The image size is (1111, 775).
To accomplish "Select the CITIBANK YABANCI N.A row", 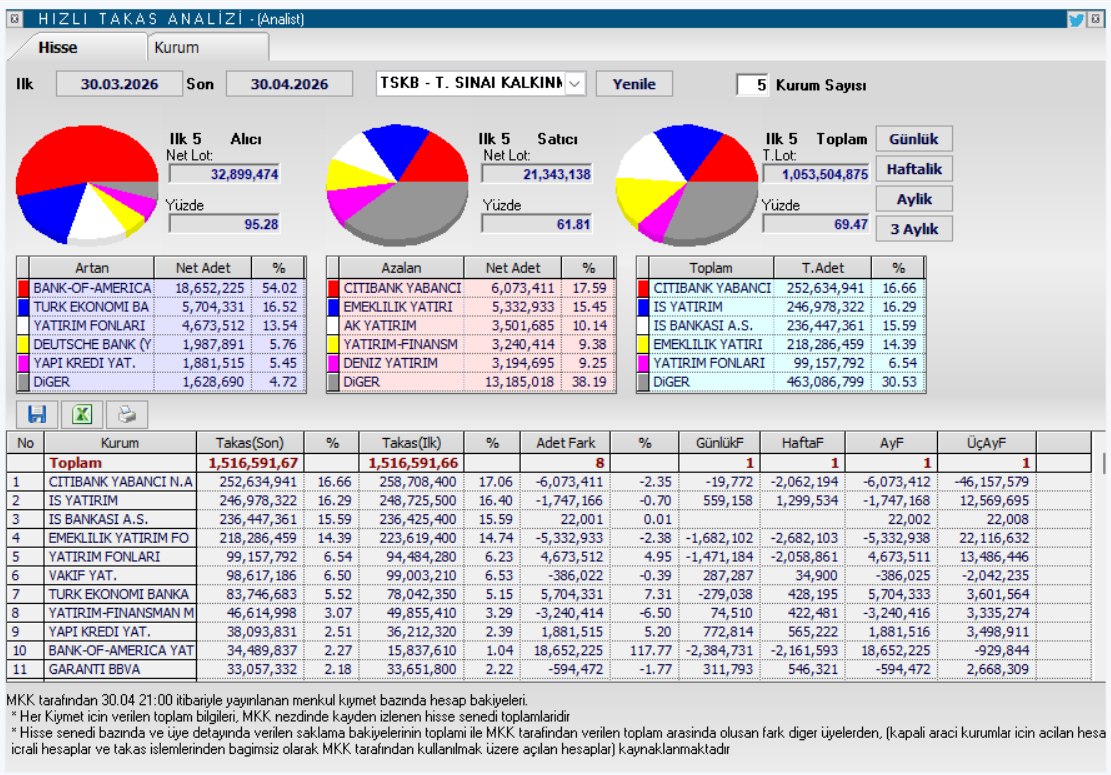I will pyautogui.click(x=549, y=482).
